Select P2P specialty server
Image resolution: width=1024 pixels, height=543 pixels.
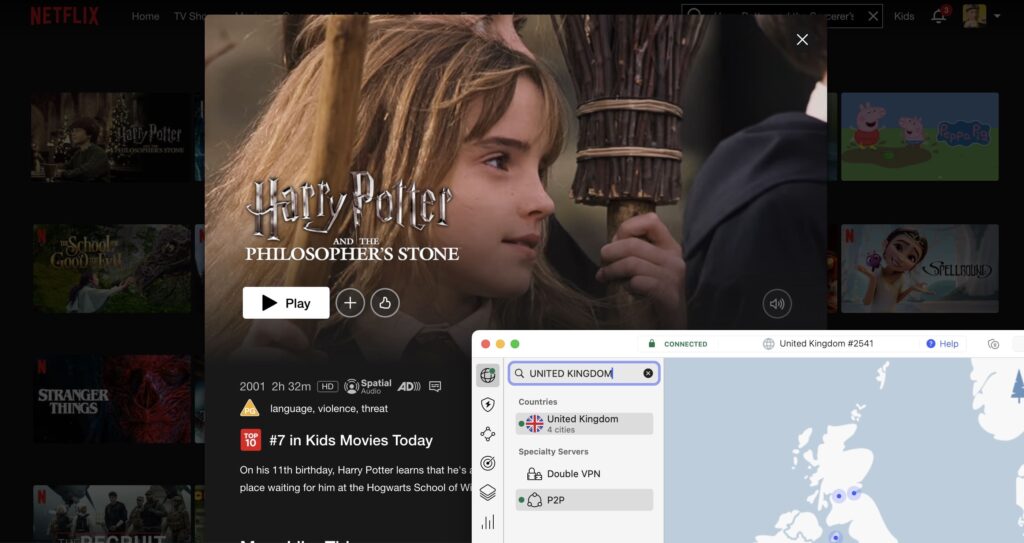tap(584, 500)
